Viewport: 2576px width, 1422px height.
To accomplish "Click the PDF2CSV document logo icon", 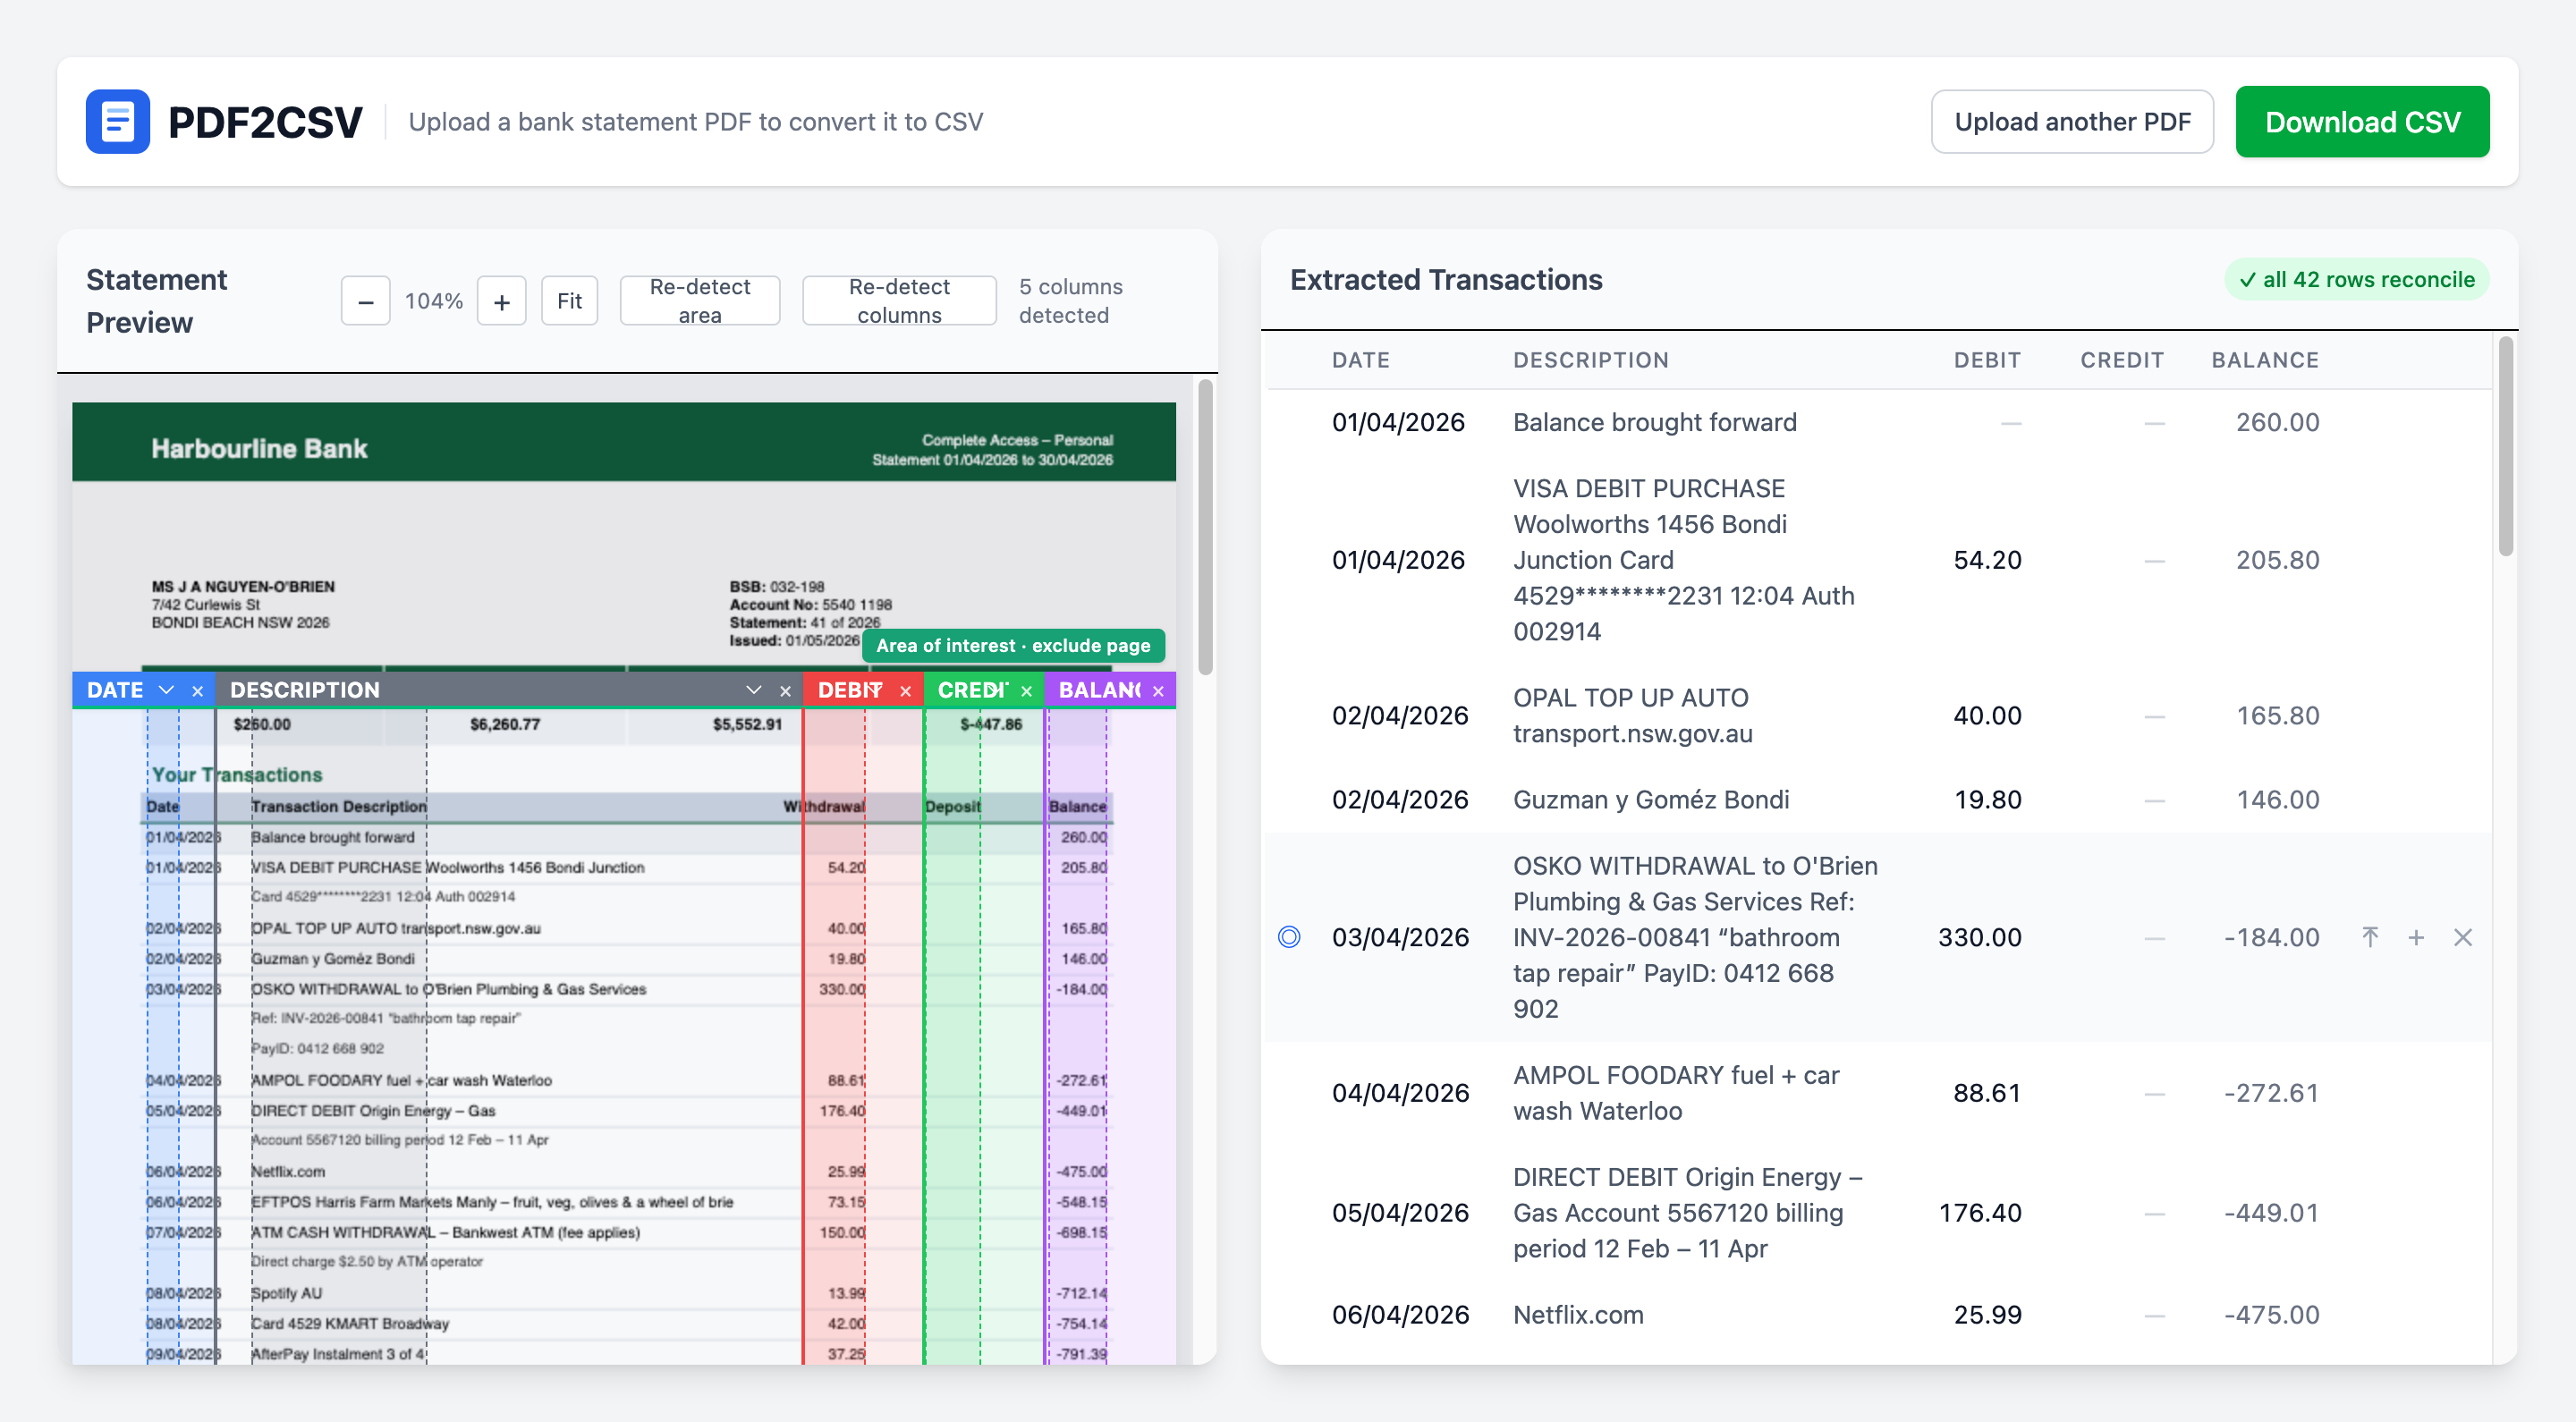I will pos(117,121).
